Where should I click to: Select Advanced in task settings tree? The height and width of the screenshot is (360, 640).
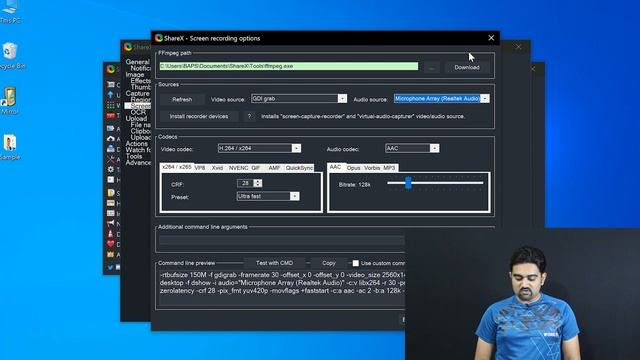pos(138,162)
